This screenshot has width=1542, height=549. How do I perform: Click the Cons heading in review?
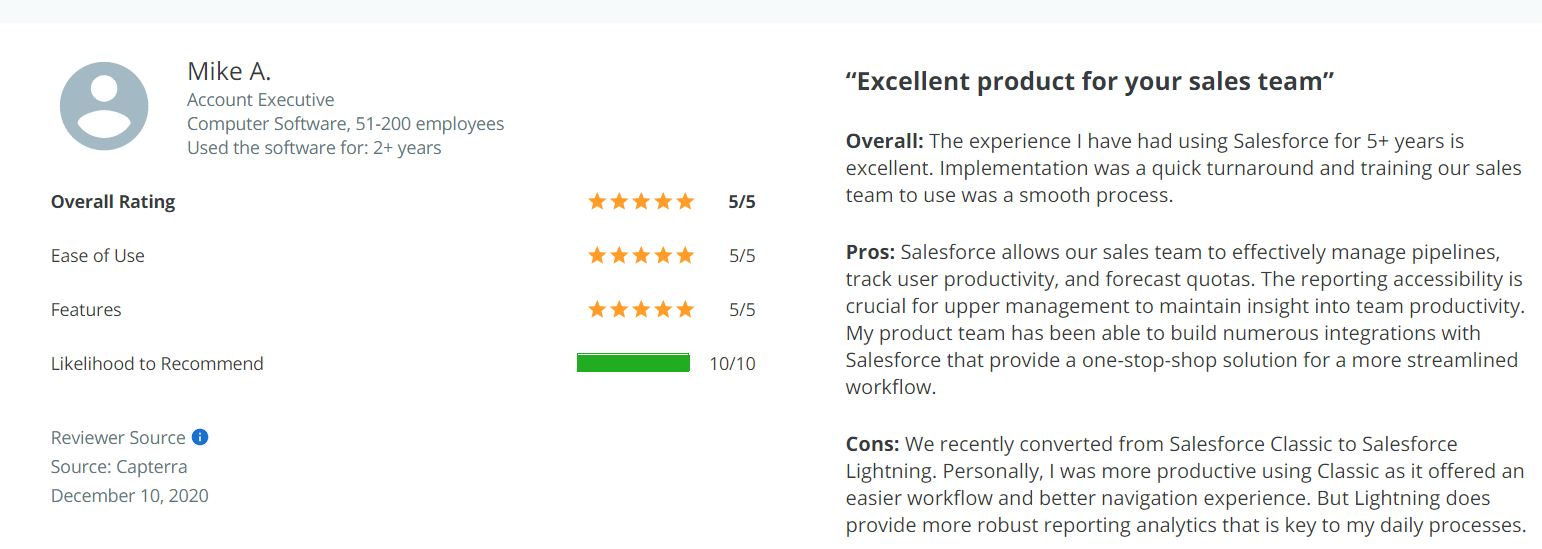click(873, 444)
